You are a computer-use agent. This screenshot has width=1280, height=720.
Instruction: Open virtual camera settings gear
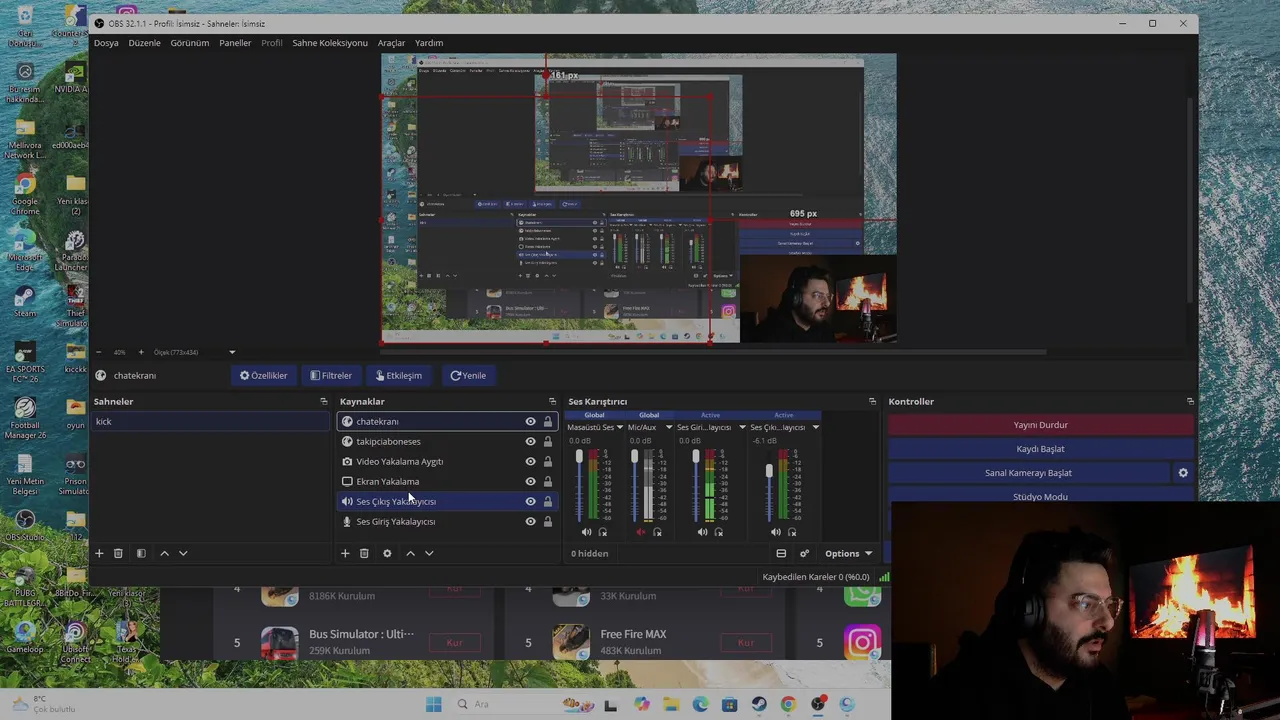click(1183, 473)
